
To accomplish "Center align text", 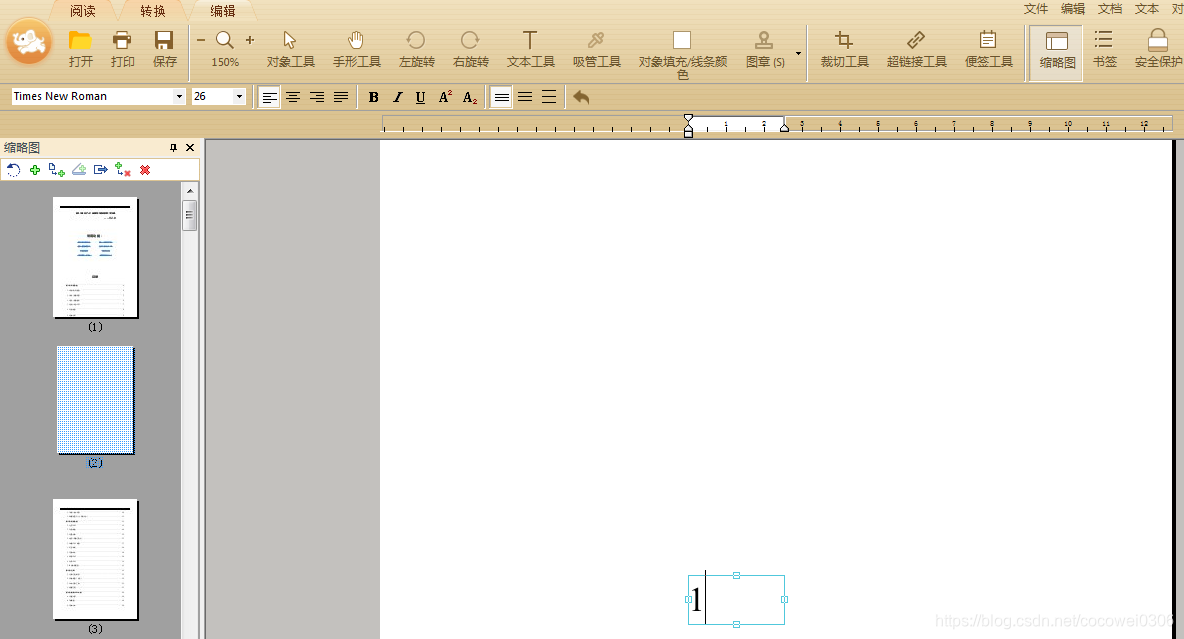I will (x=293, y=97).
